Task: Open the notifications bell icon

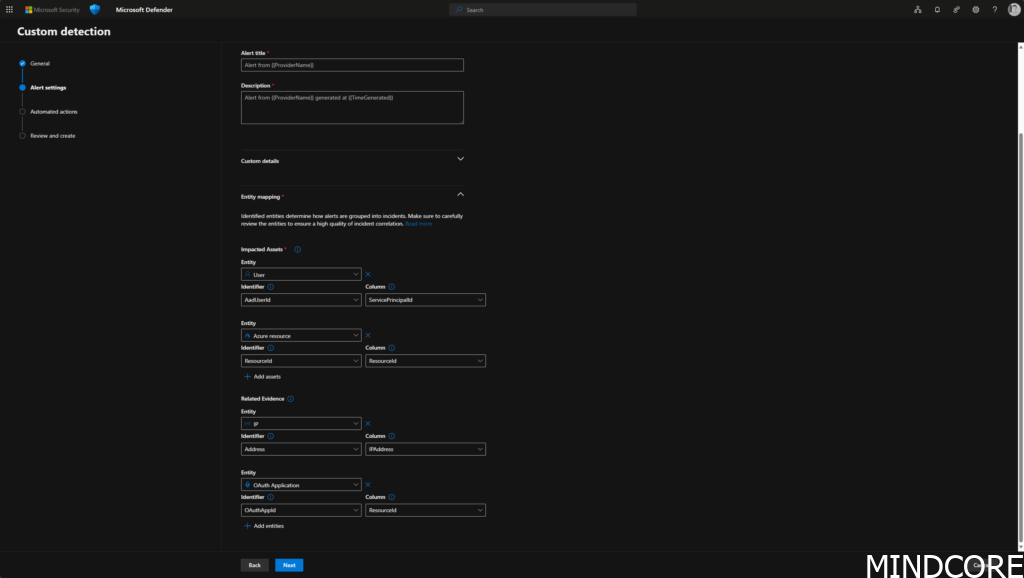Action: (937, 10)
